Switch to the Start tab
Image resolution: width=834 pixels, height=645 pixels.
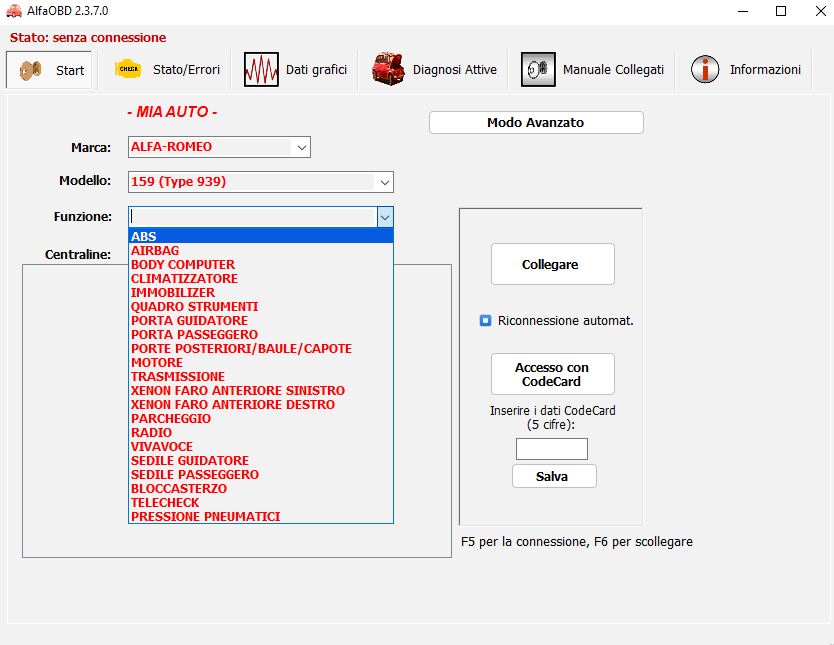point(49,70)
